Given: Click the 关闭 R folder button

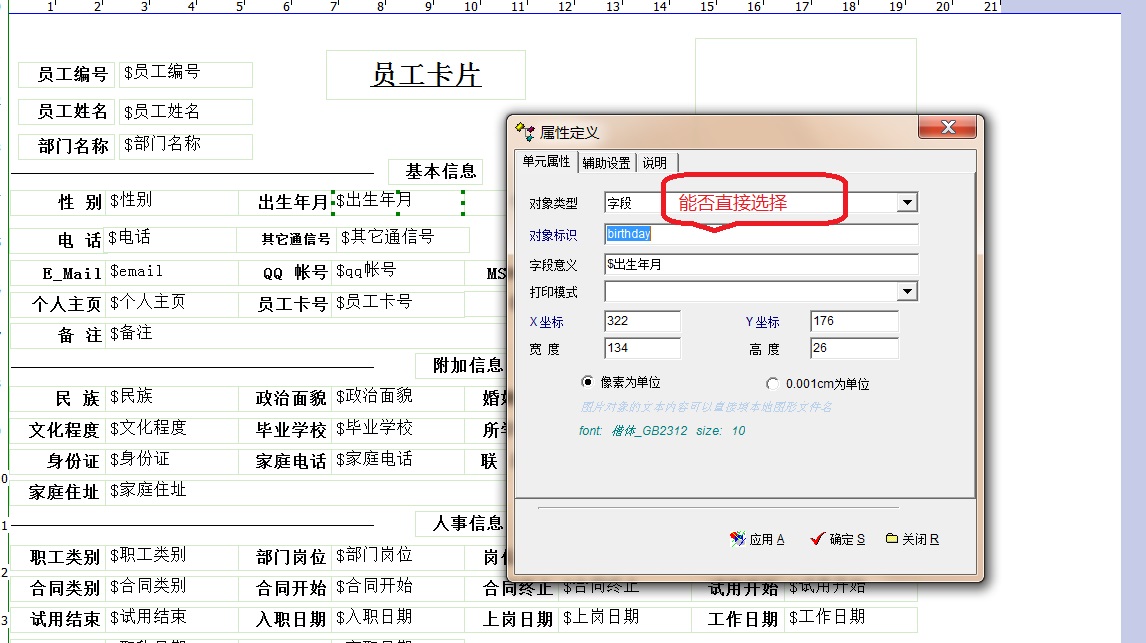Looking at the screenshot, I should click(x=912, y=539).
